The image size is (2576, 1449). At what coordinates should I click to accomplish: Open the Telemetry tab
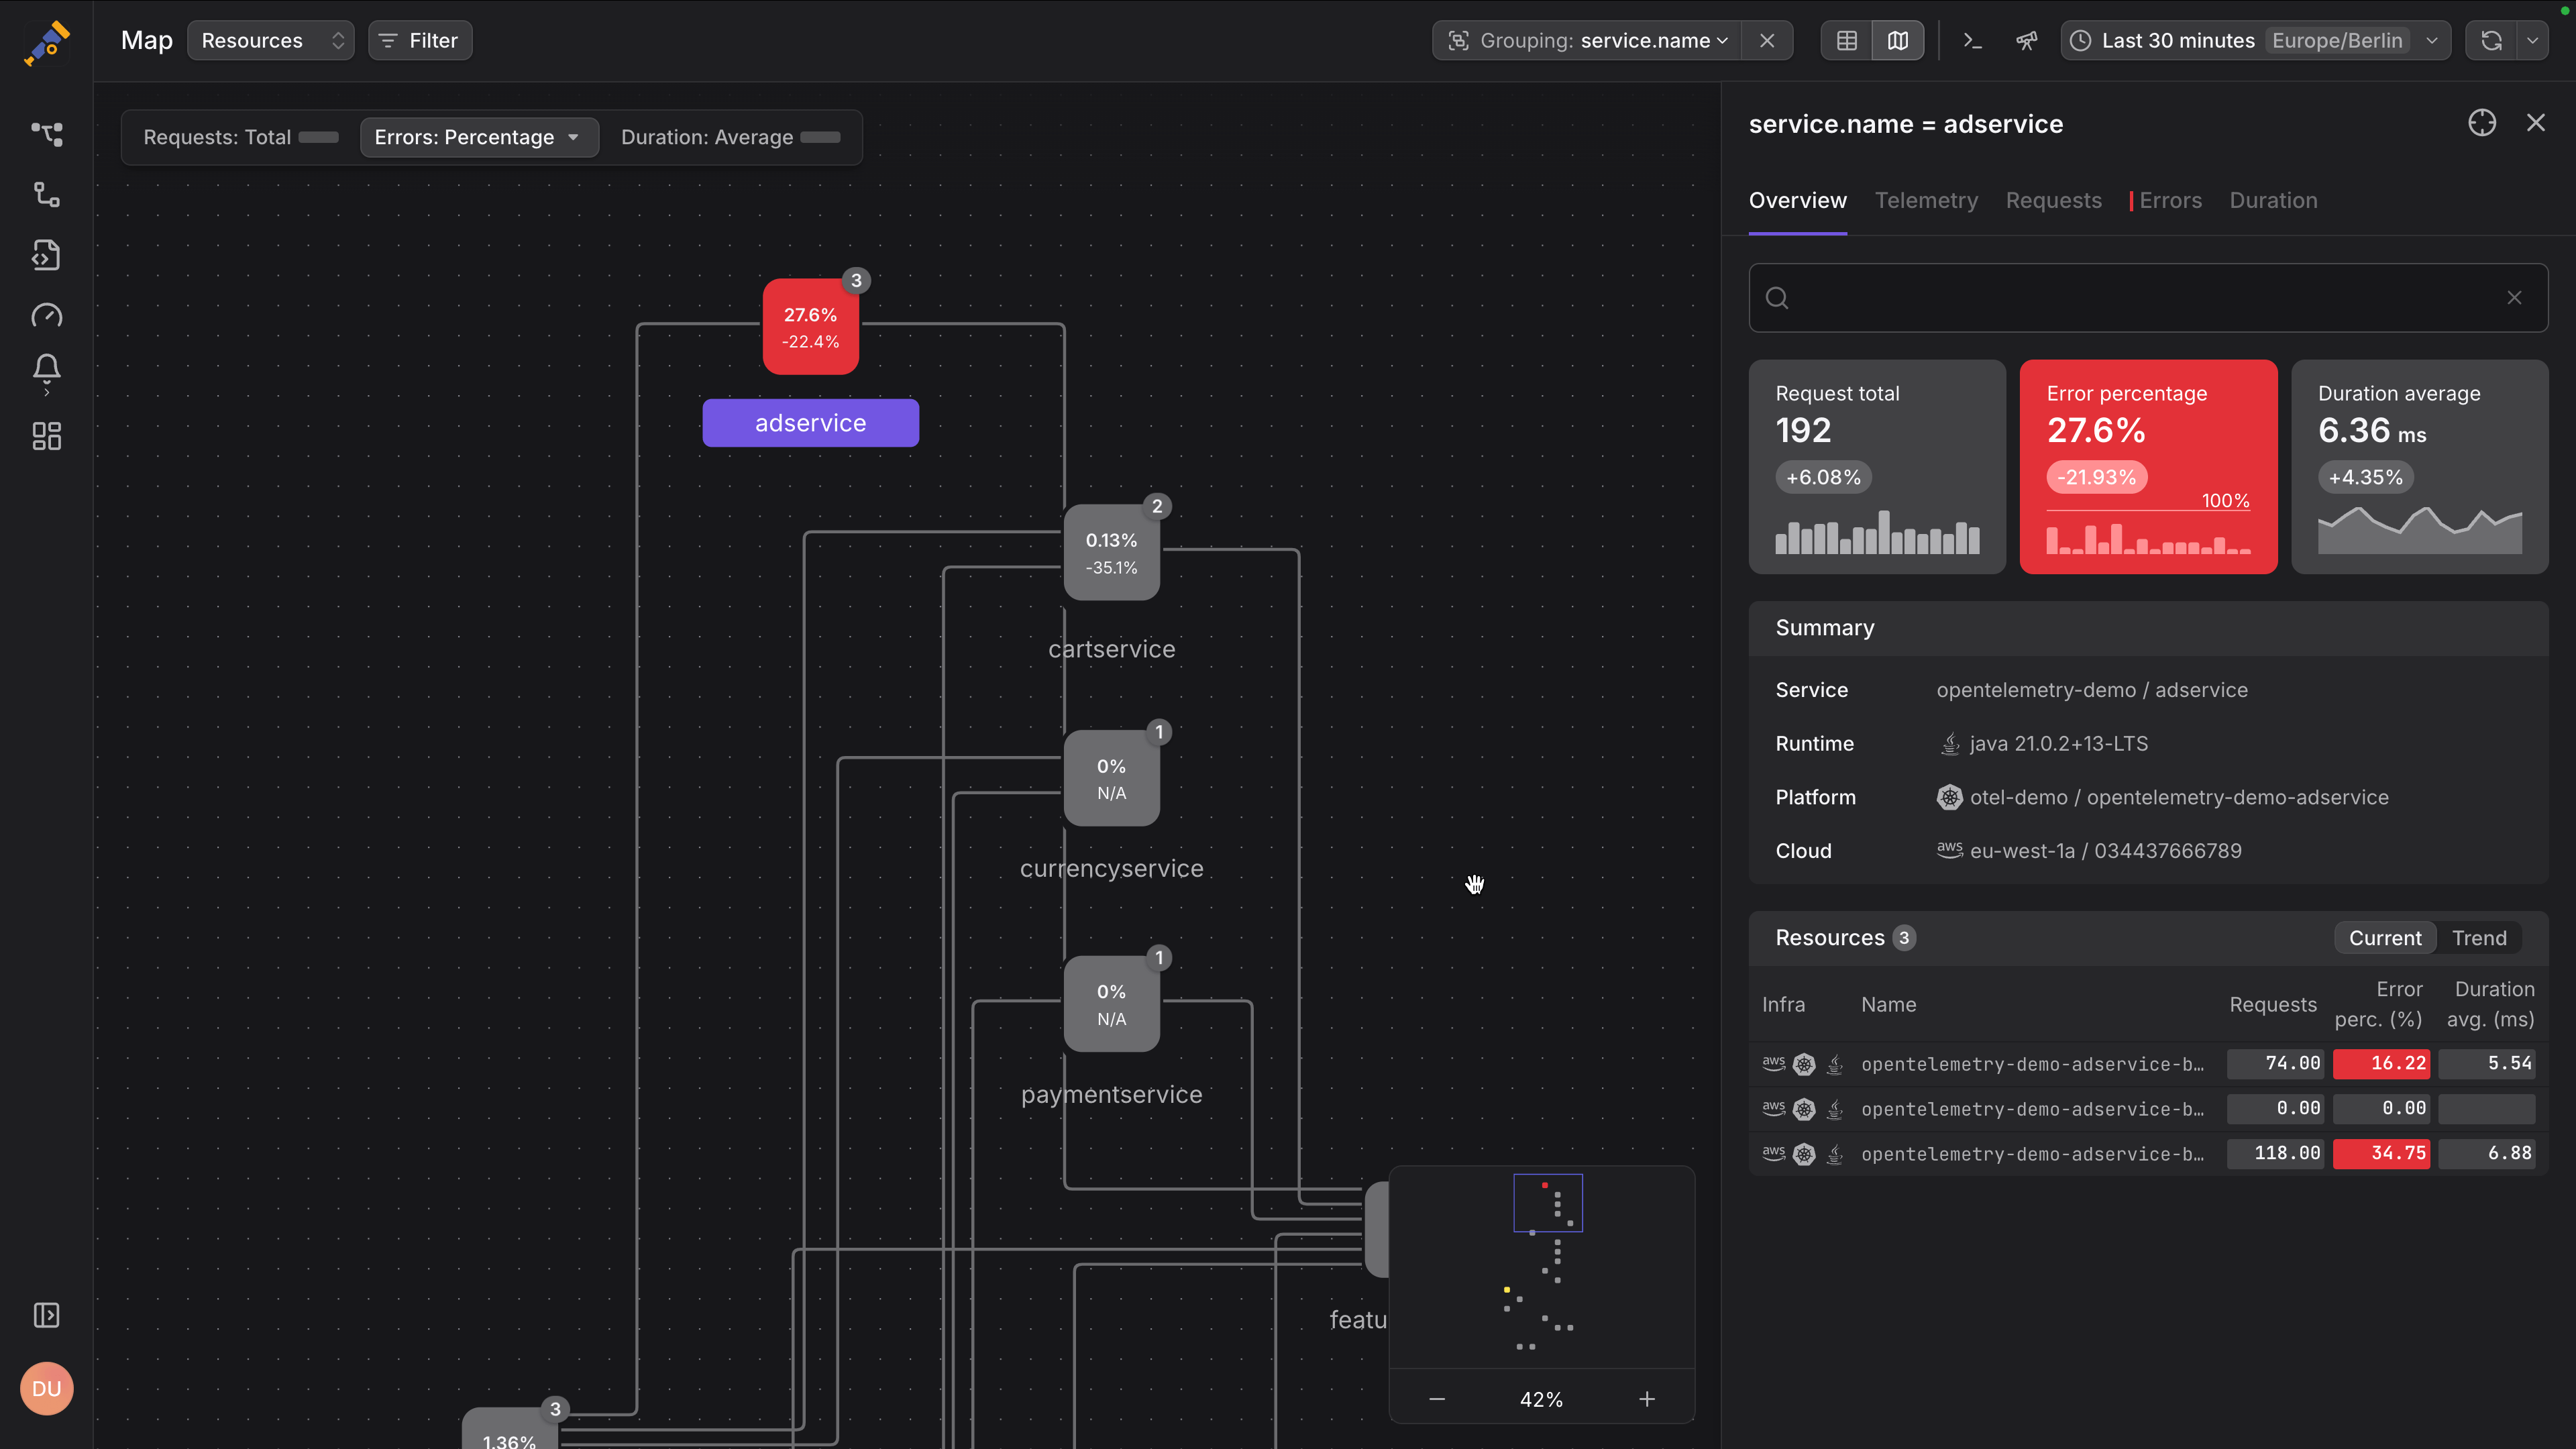click(x=1926, y=200)
